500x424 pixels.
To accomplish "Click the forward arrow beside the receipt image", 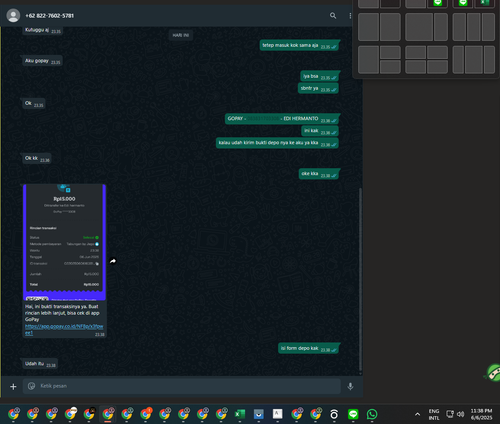I will [113, 261].
